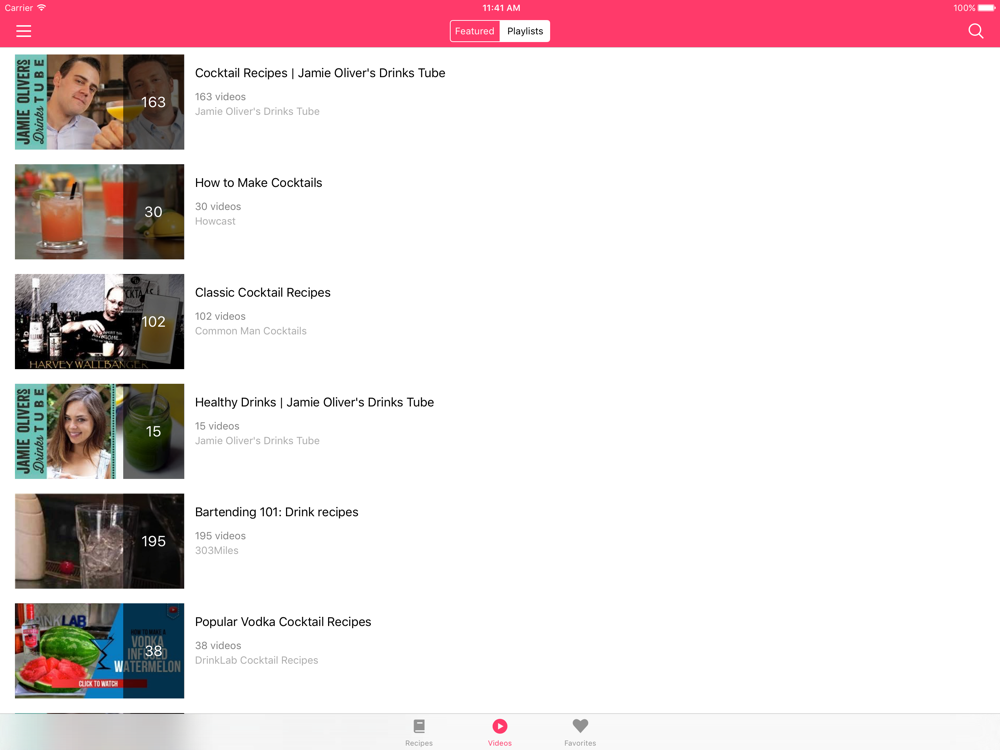This screenshot has width=1000, height=750.
Task: Click channel name under Healthy Drinks title
Action: coord(257,441)
